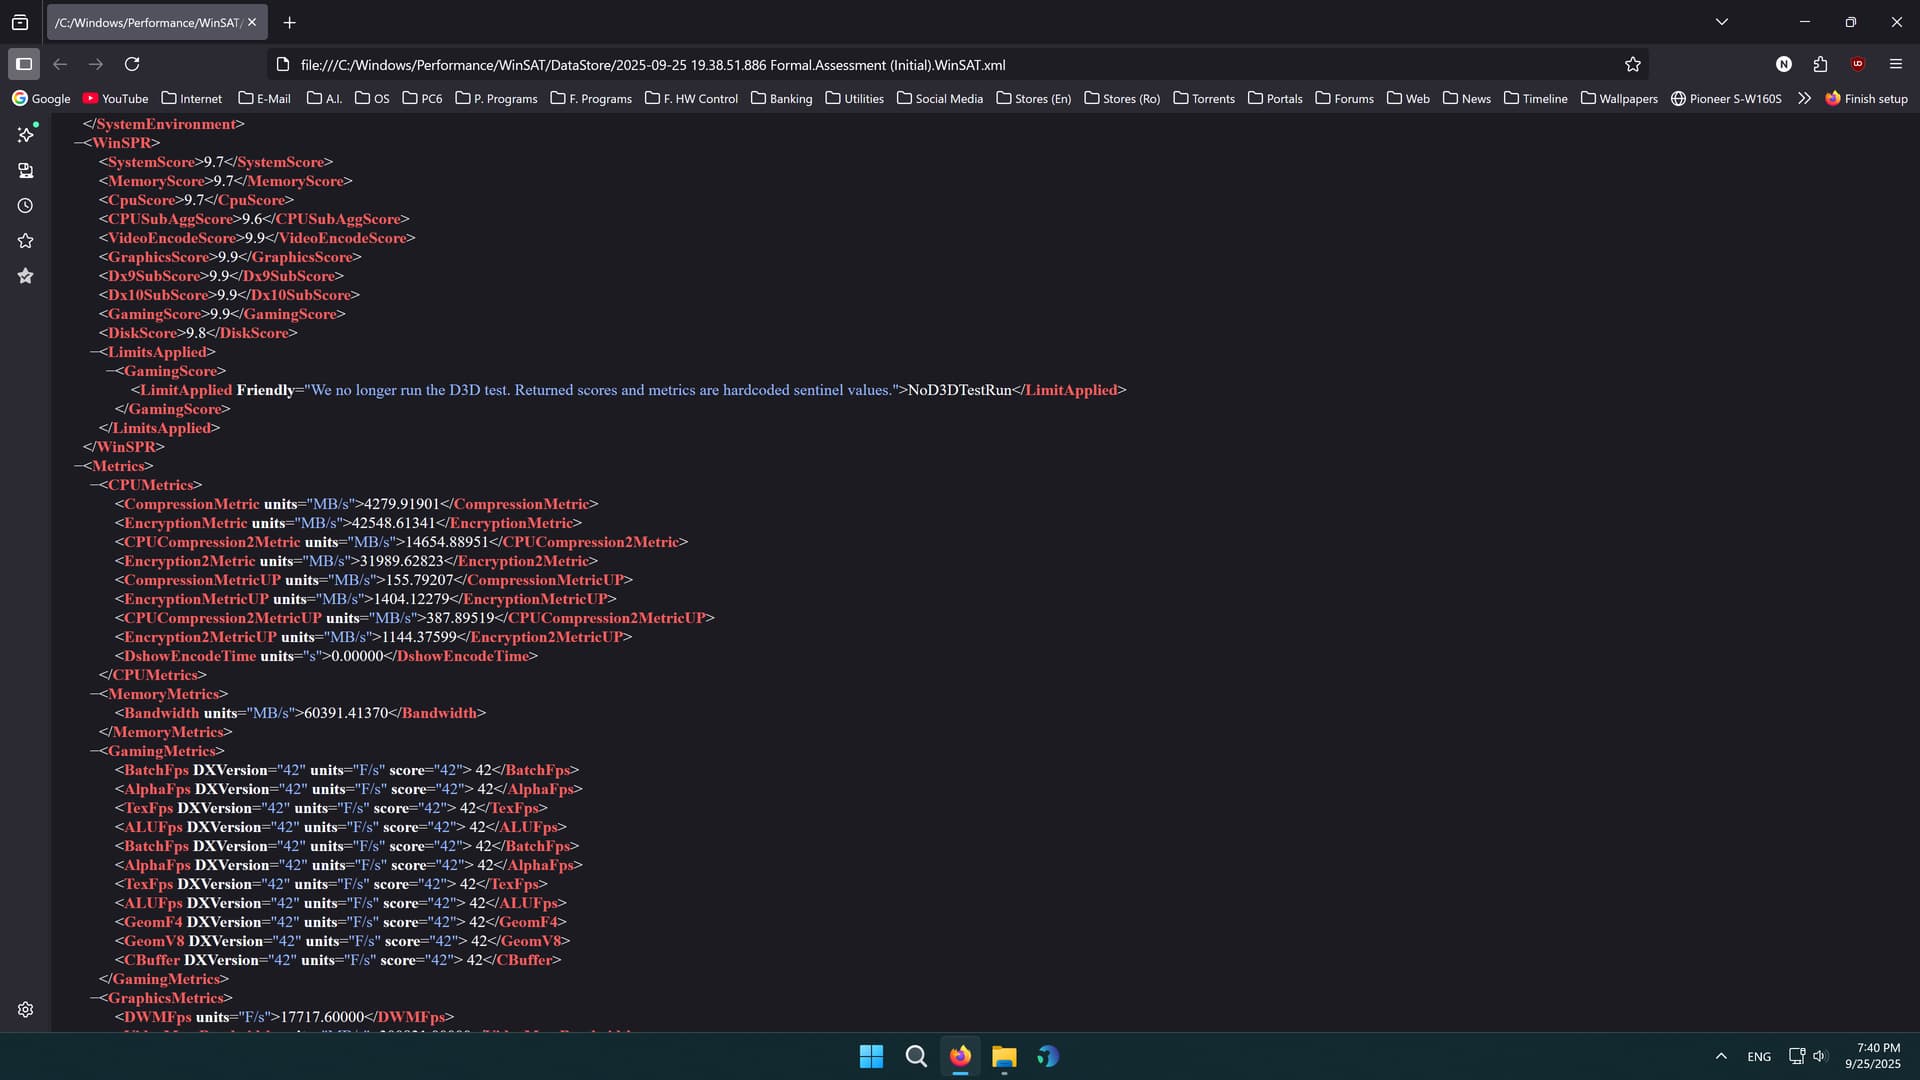
Task: Toggle the Firefox sidebar button
Action: pos(24,64)
